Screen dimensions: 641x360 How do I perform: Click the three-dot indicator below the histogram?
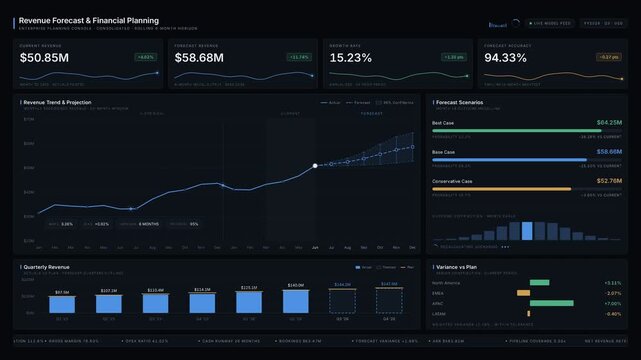[x=505, y=247]
